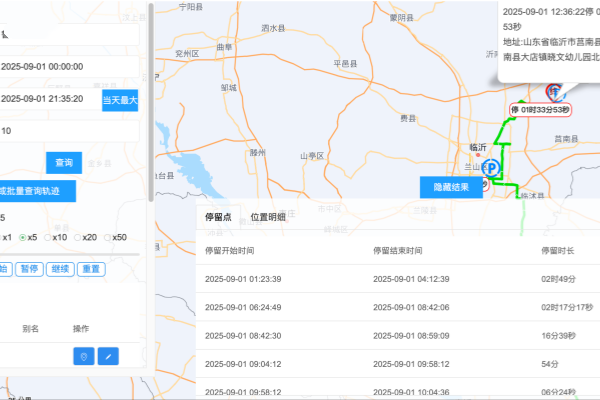
Task: Click stop end time 2025-09-01 09:58:12
Action: (411, 364)
